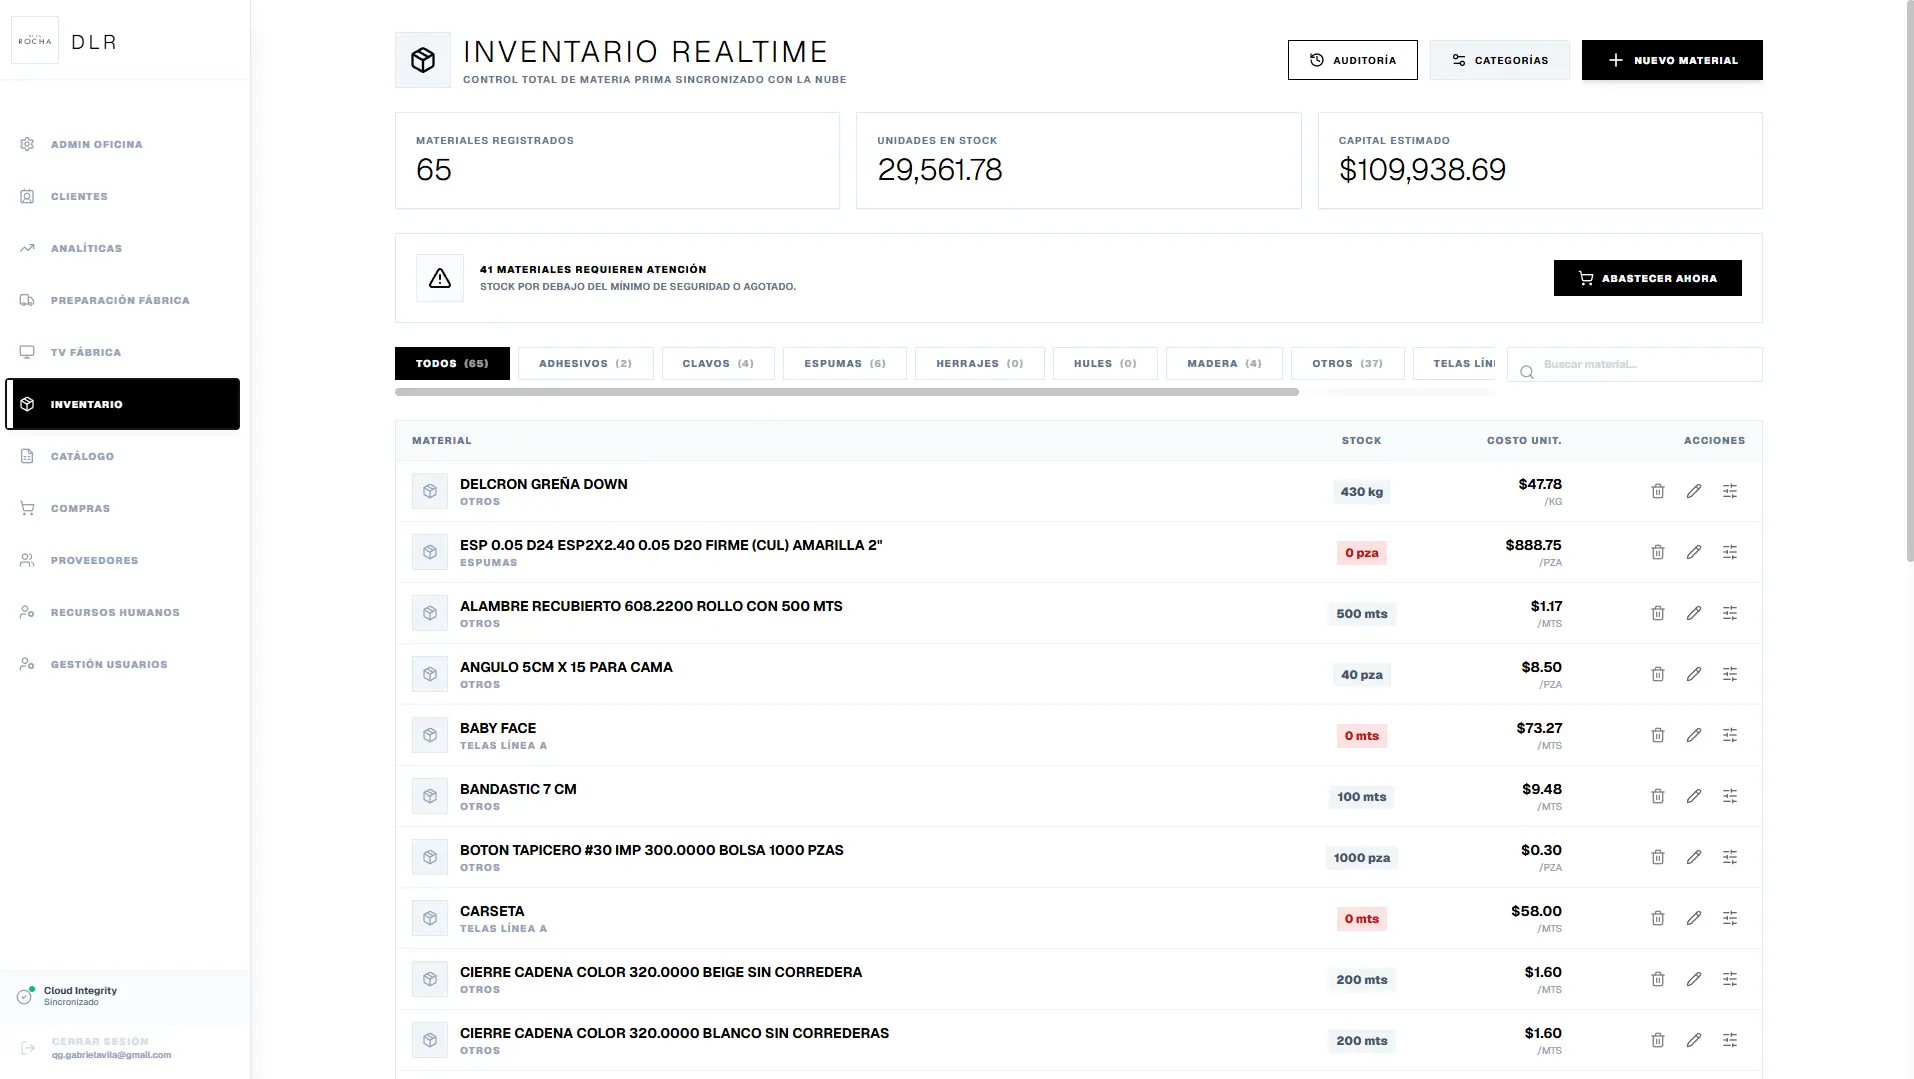Click the warning triangle alert icon
The image size is (1914, 1079).
[x=440, y=278]
